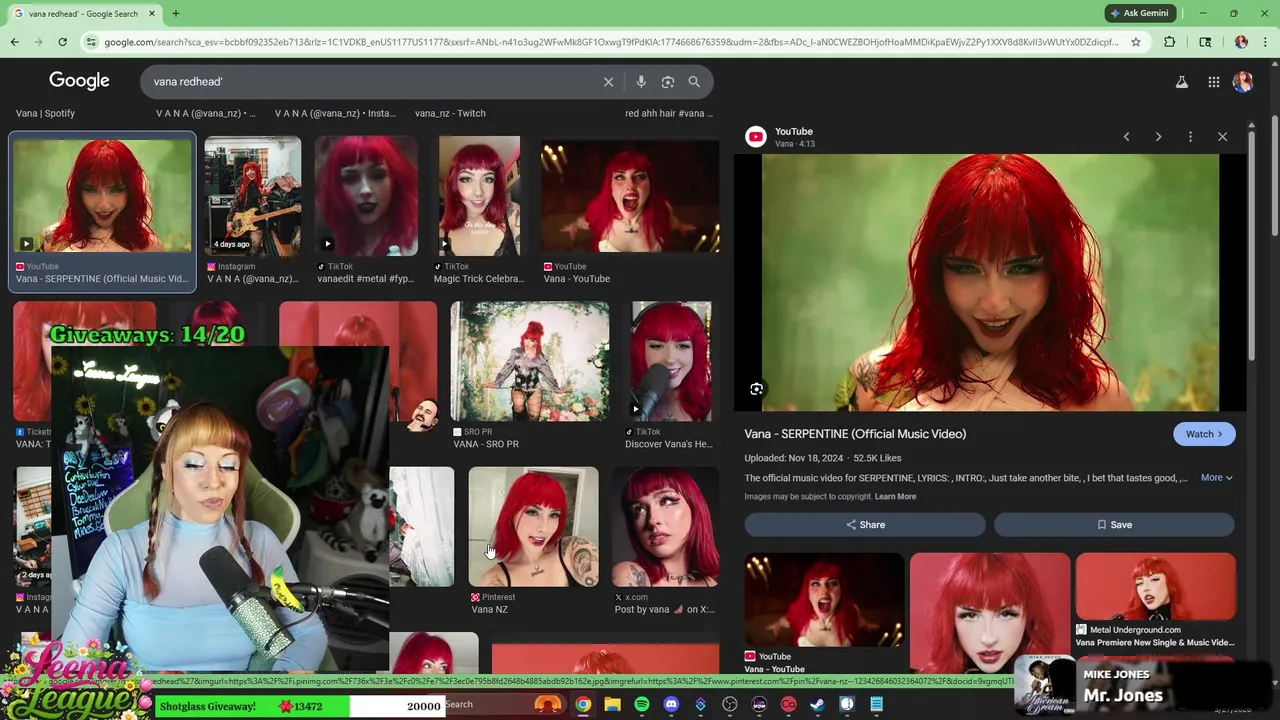Select the 'vana redhead' browser tab

84,14
